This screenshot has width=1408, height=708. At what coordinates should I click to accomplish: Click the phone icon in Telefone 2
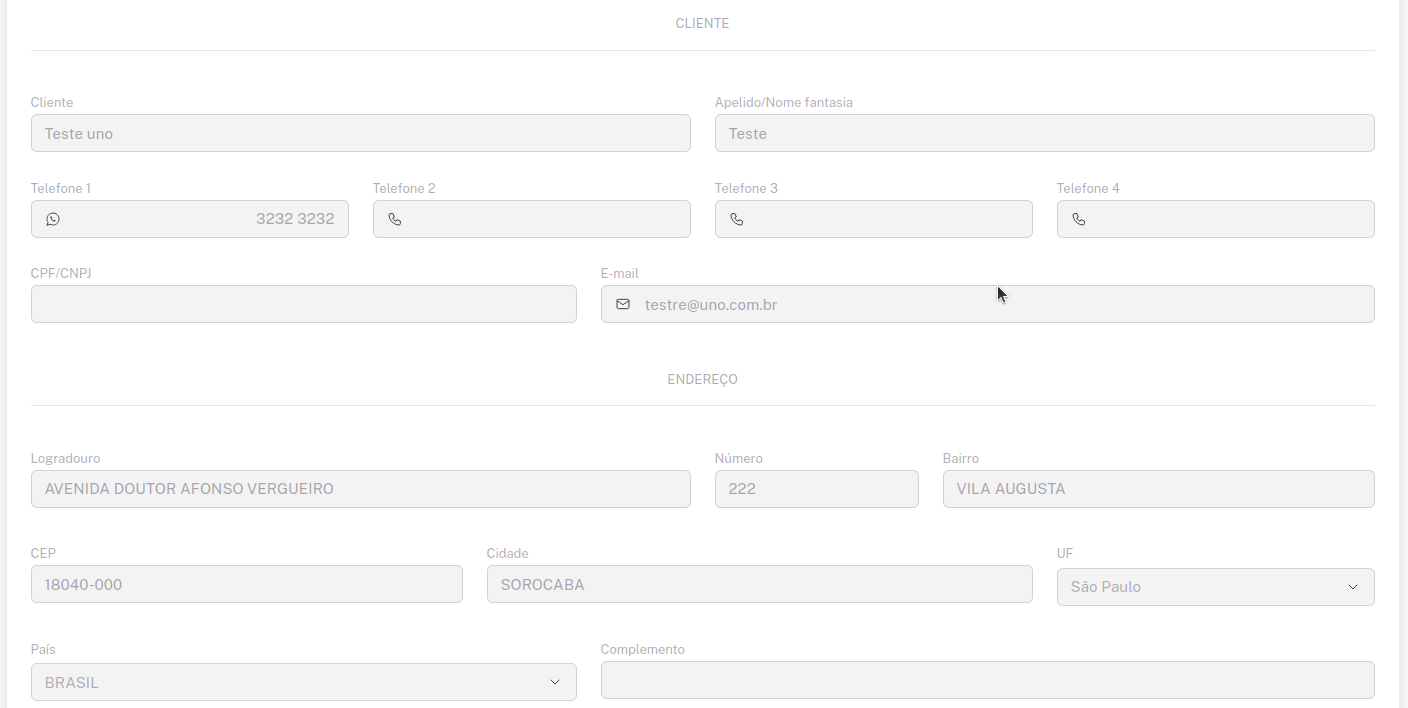click(395, 219)
